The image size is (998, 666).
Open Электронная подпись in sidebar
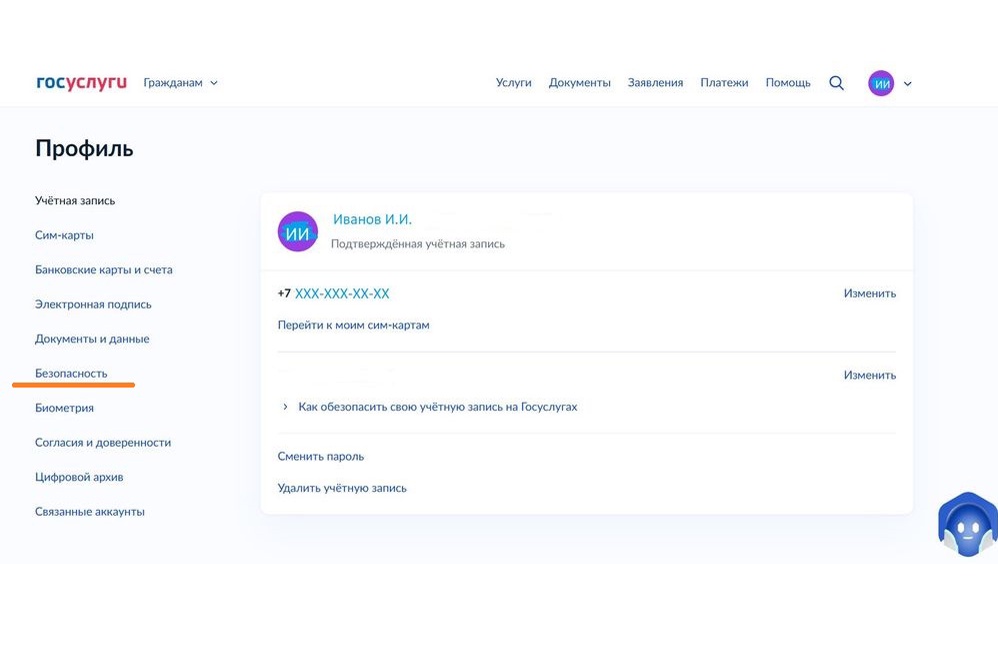(93, 304)
